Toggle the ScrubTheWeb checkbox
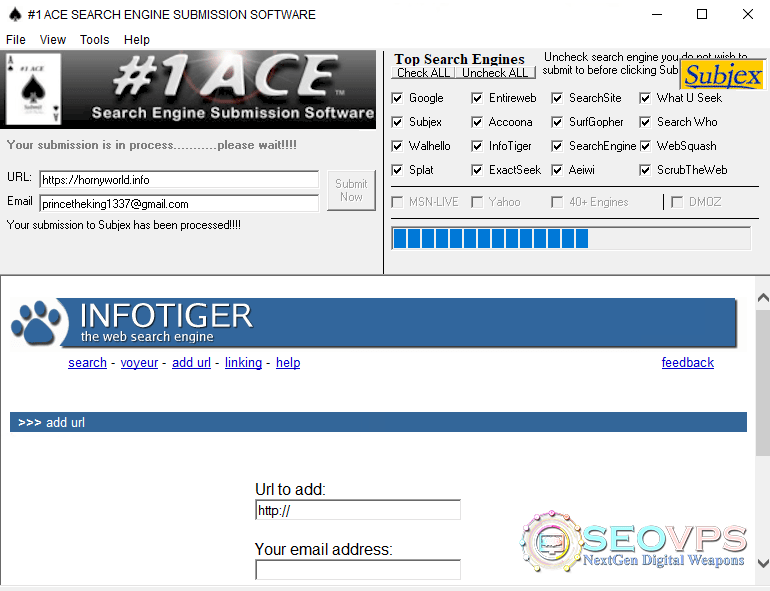770x591 pixels. pos(645,170)
